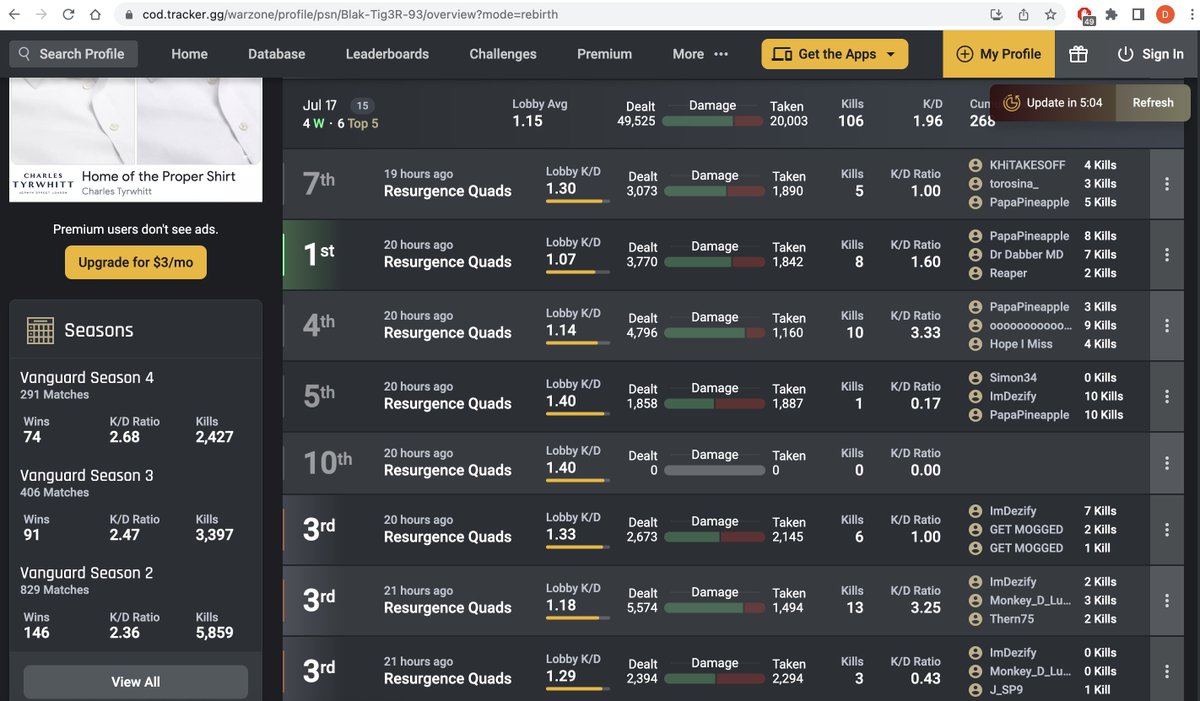This screenshot has width=1200, height=701.
Task: Click avatar icon next to Dr Dabber MD
Action: pos(975,255)
